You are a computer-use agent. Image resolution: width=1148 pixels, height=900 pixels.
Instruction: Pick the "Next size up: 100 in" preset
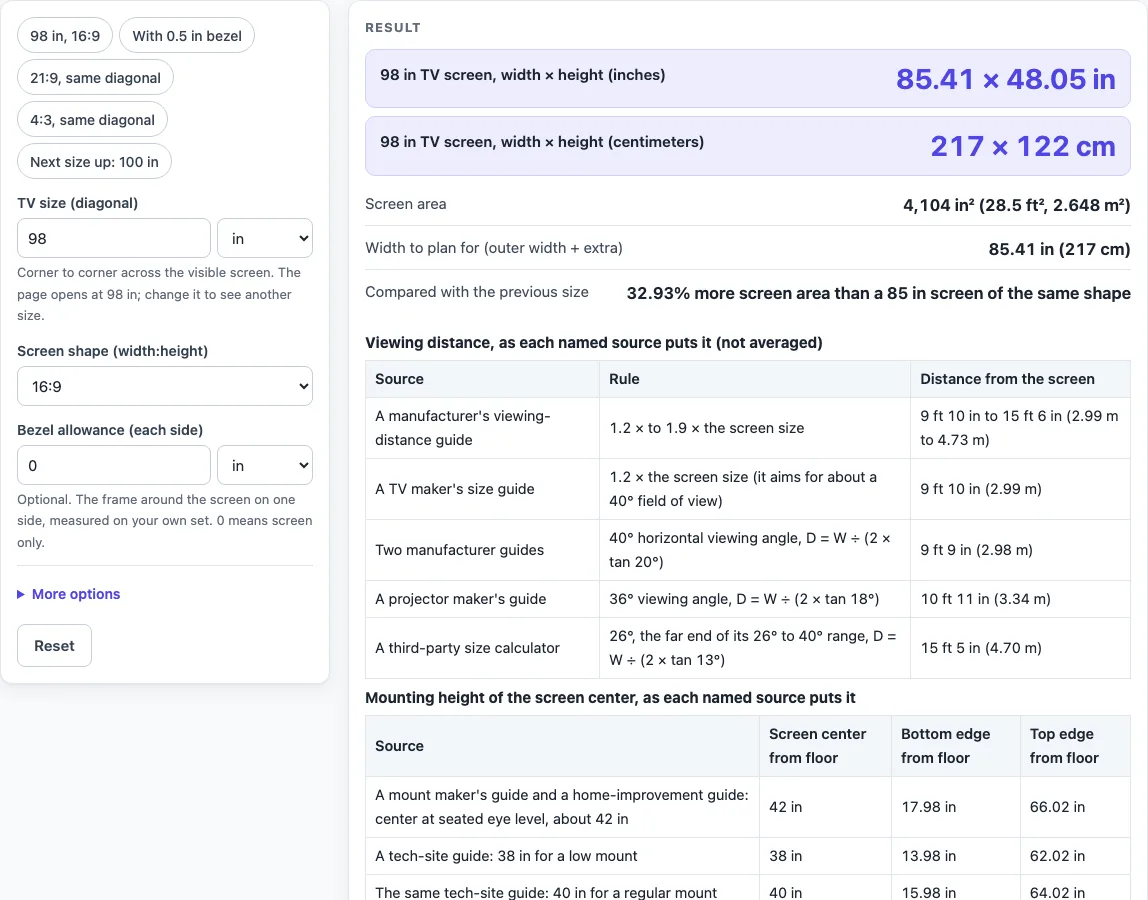(x=94, y=162)
